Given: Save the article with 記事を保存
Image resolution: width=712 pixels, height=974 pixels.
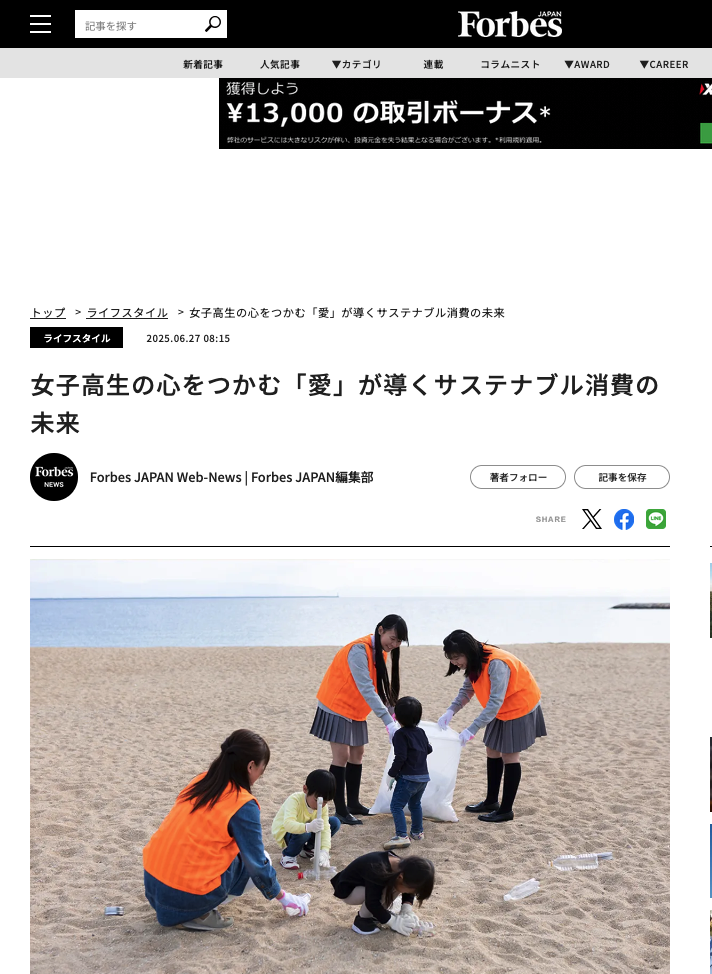Looking at the screenshot, I should (622, 477).
